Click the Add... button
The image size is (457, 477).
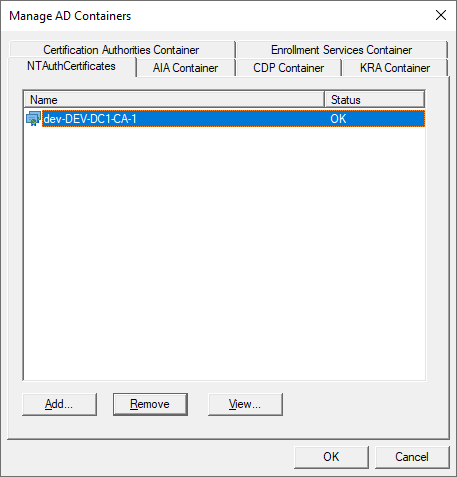tap(59, 404)
